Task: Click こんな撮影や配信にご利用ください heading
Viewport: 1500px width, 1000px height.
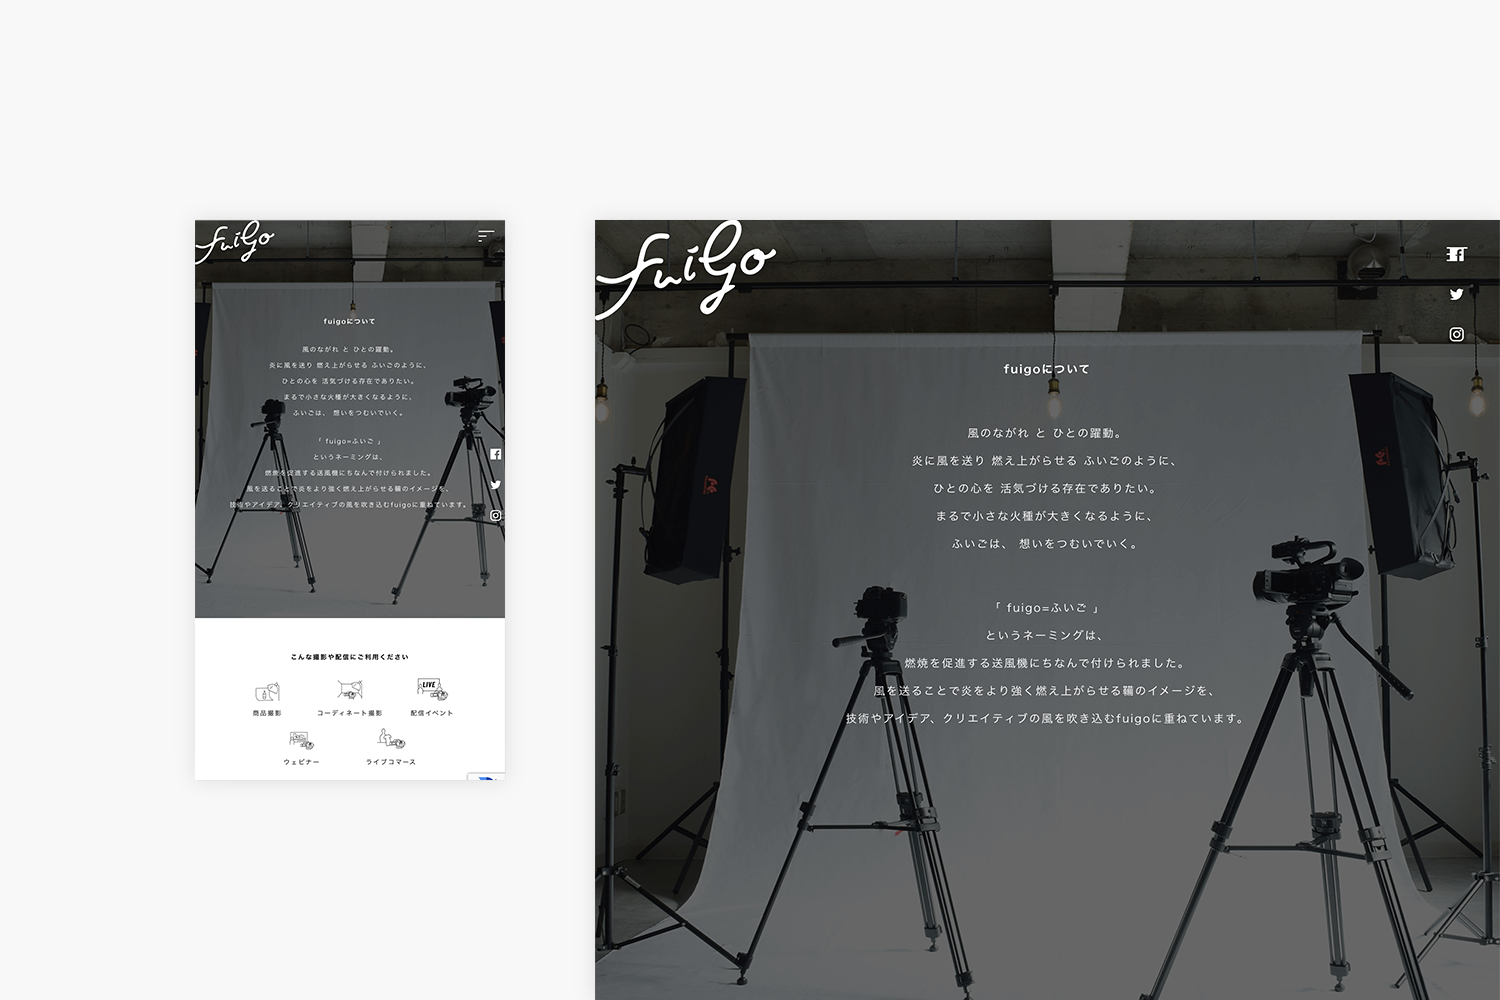Action: tap(349, 657)
